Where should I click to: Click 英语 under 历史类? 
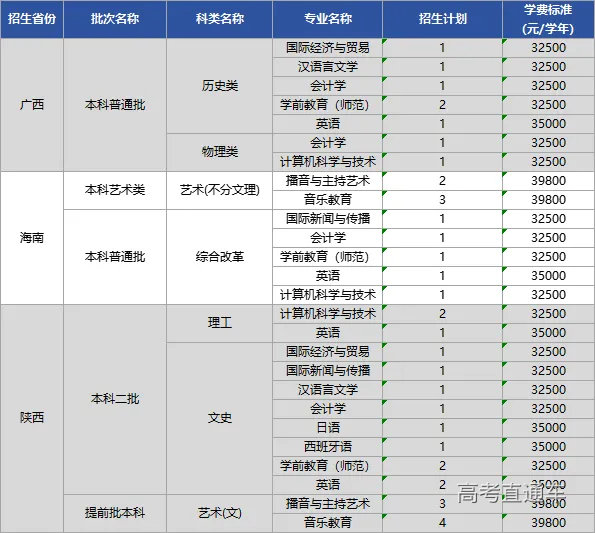[x=327, y=124]
